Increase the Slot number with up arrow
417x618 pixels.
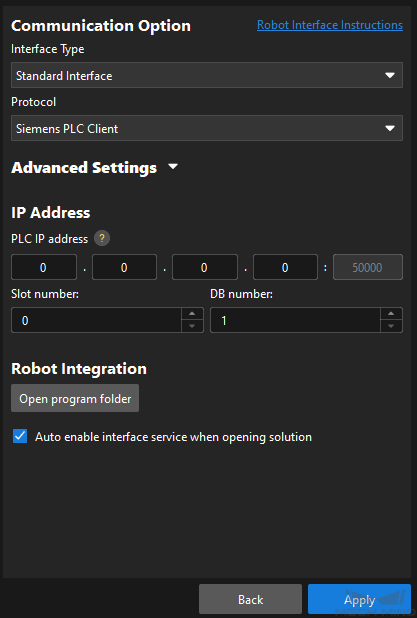click(x=192, y=314)
